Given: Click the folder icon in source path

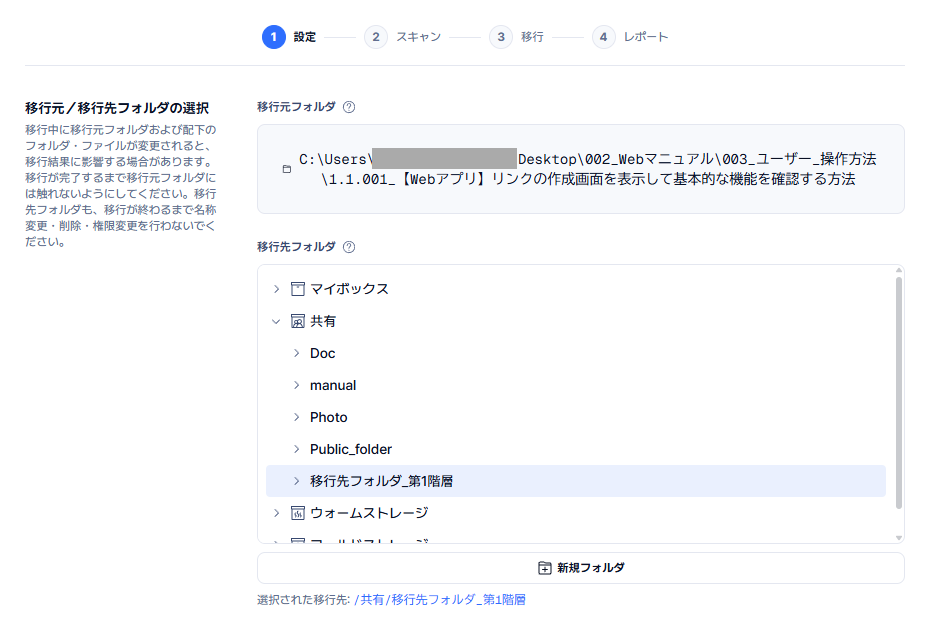Looking at the screenshot, I should (x=287, y=169).
